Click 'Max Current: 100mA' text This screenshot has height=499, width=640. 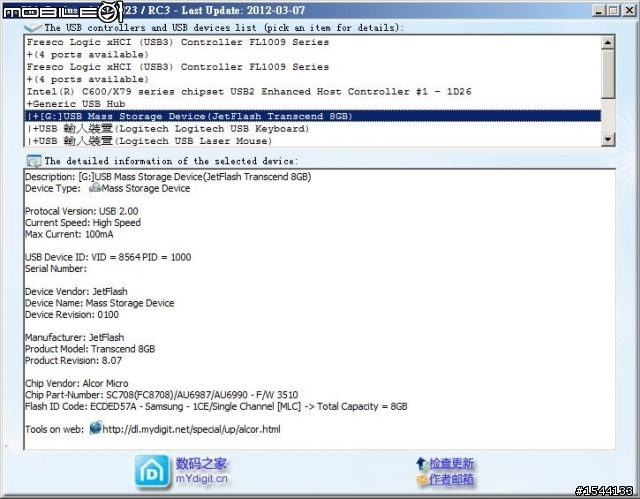point(69,234)
